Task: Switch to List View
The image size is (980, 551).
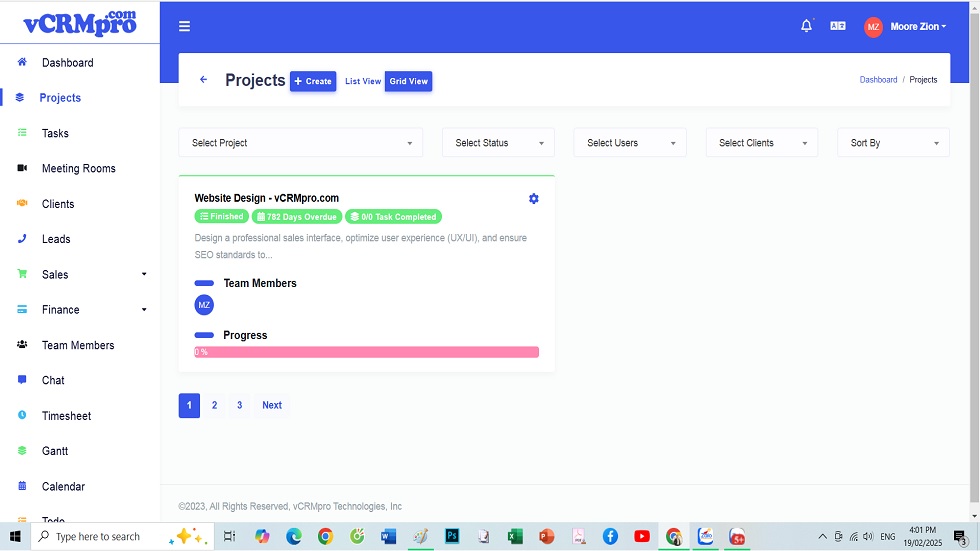Action: pyautogui.click(x=363, y=81)
